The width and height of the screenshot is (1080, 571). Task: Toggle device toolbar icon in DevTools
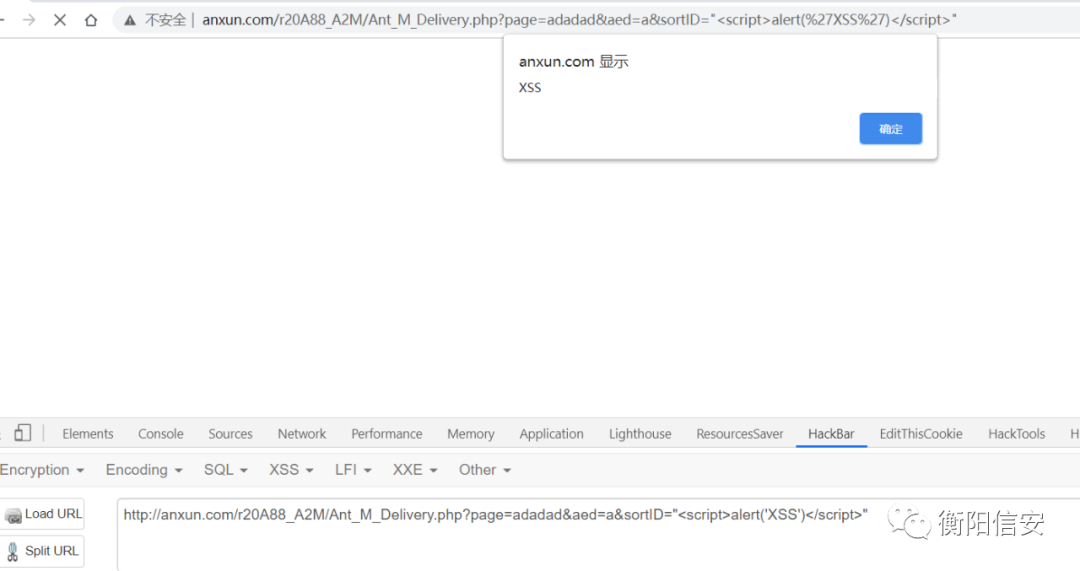(23, 433)
